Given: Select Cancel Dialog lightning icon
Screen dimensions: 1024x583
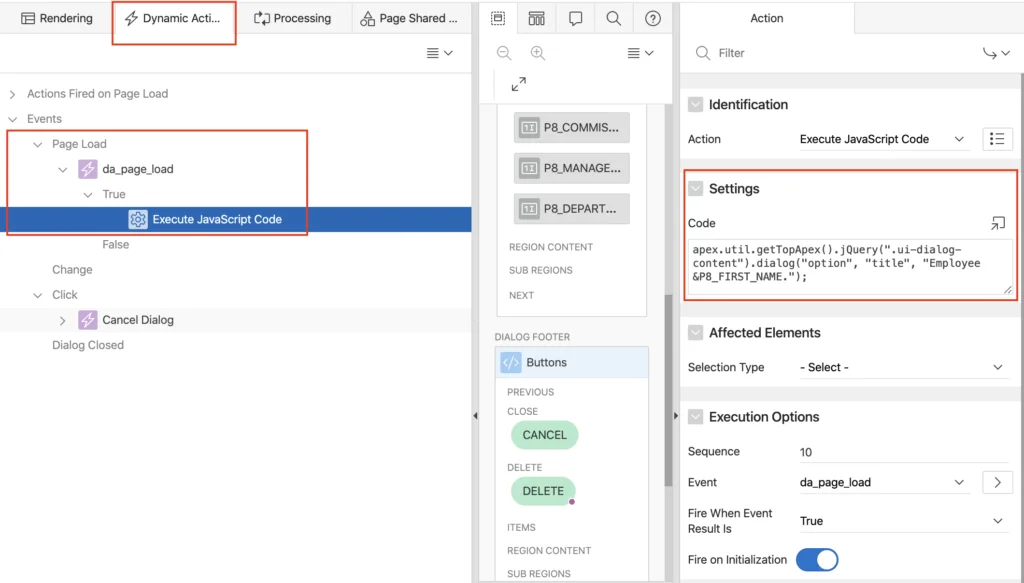Looking at the screenshot, I should coord(88,320).
